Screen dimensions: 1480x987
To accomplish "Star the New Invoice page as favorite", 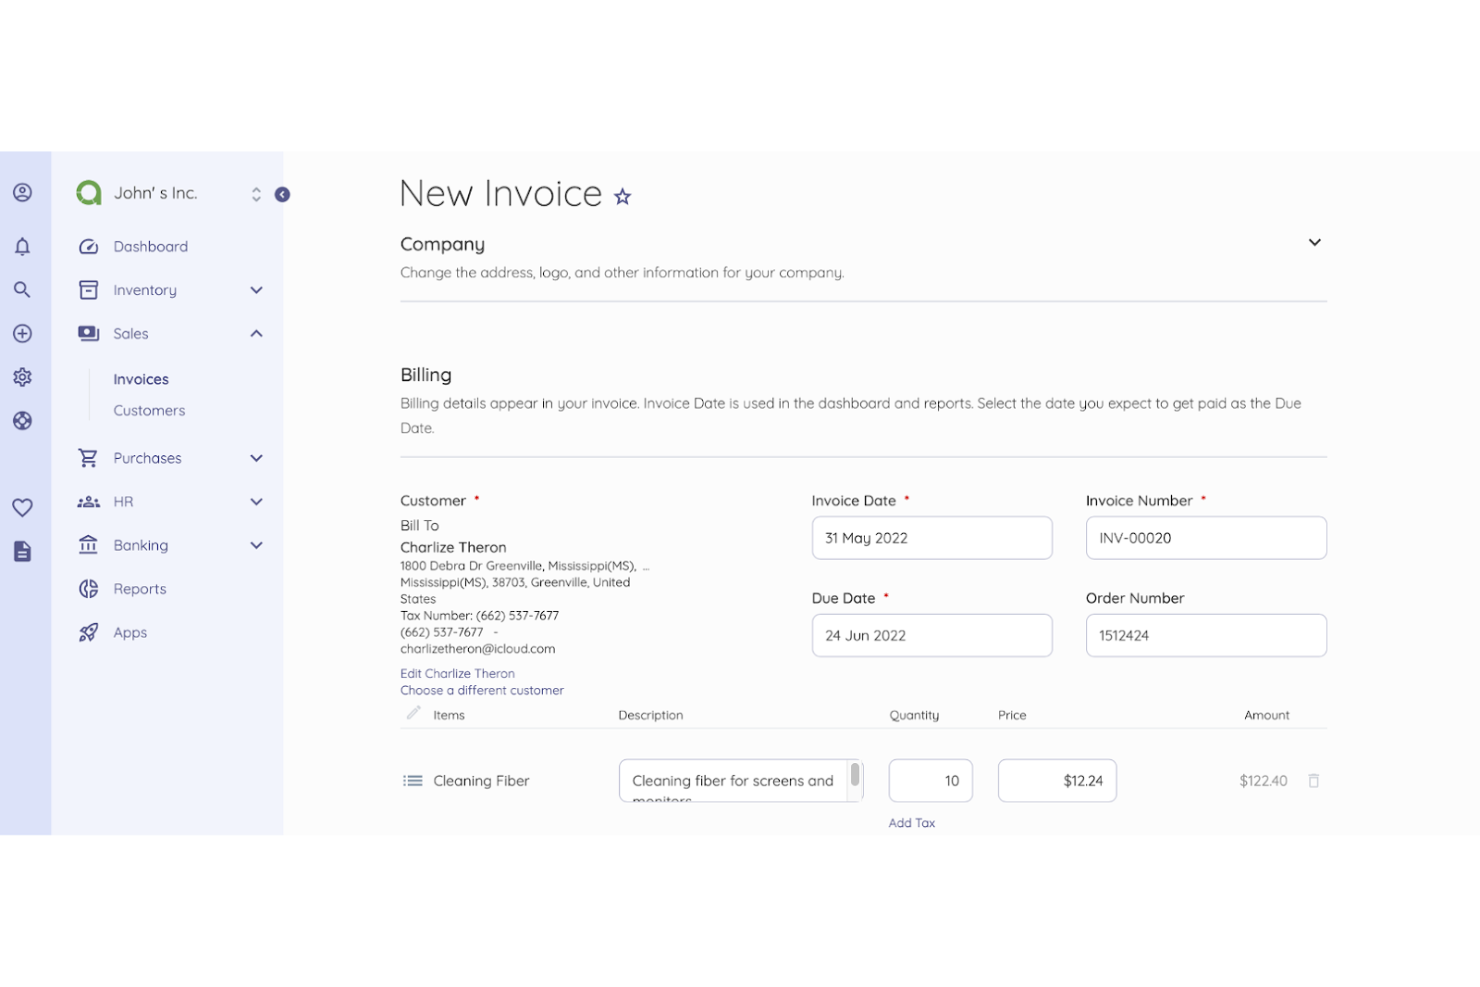I will (x=622, y=197).
